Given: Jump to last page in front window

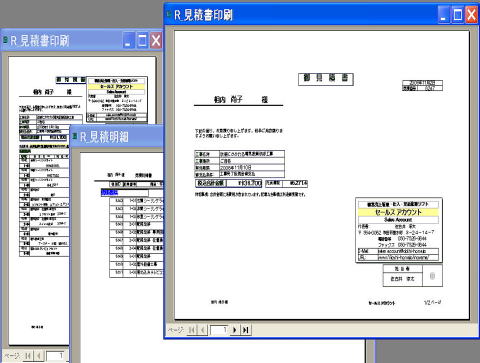Looking at the screenshot, I should pos(246,330).
